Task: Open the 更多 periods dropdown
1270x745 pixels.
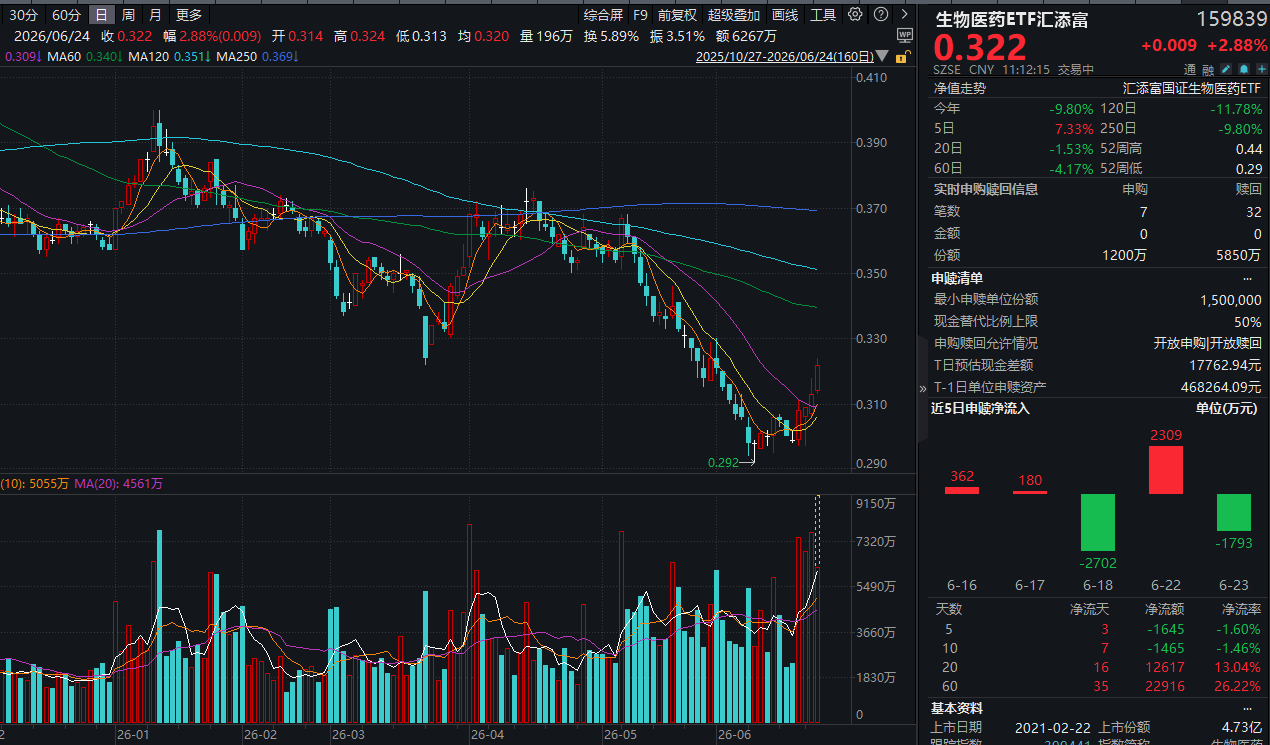Action: click(x=189, y=15)
